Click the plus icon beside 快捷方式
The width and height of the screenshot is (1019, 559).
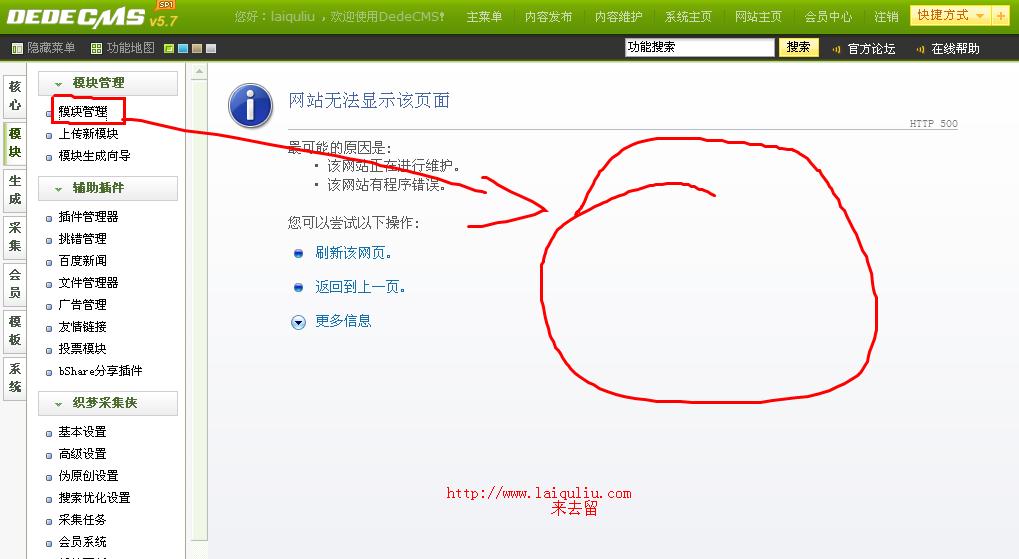point(1001,16)
